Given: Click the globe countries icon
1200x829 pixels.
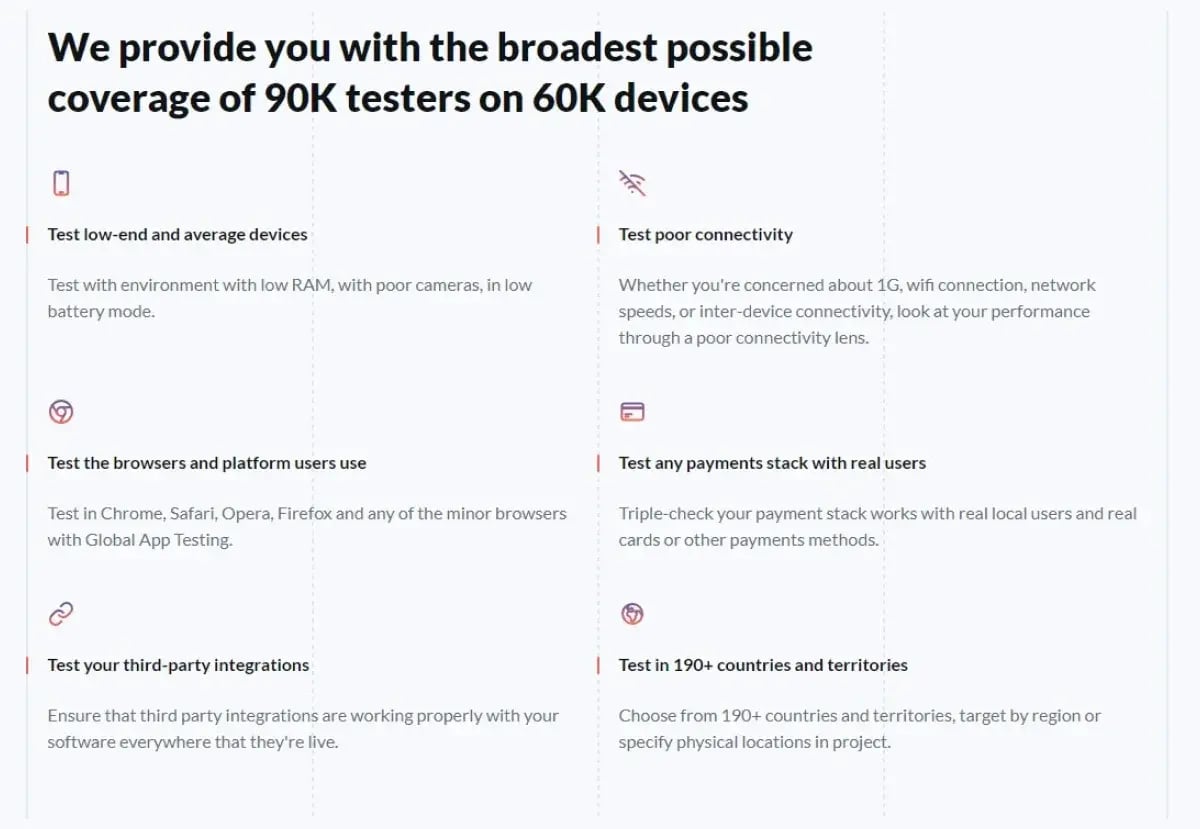Looking at the screenshot, I should [x=632, y=614].
